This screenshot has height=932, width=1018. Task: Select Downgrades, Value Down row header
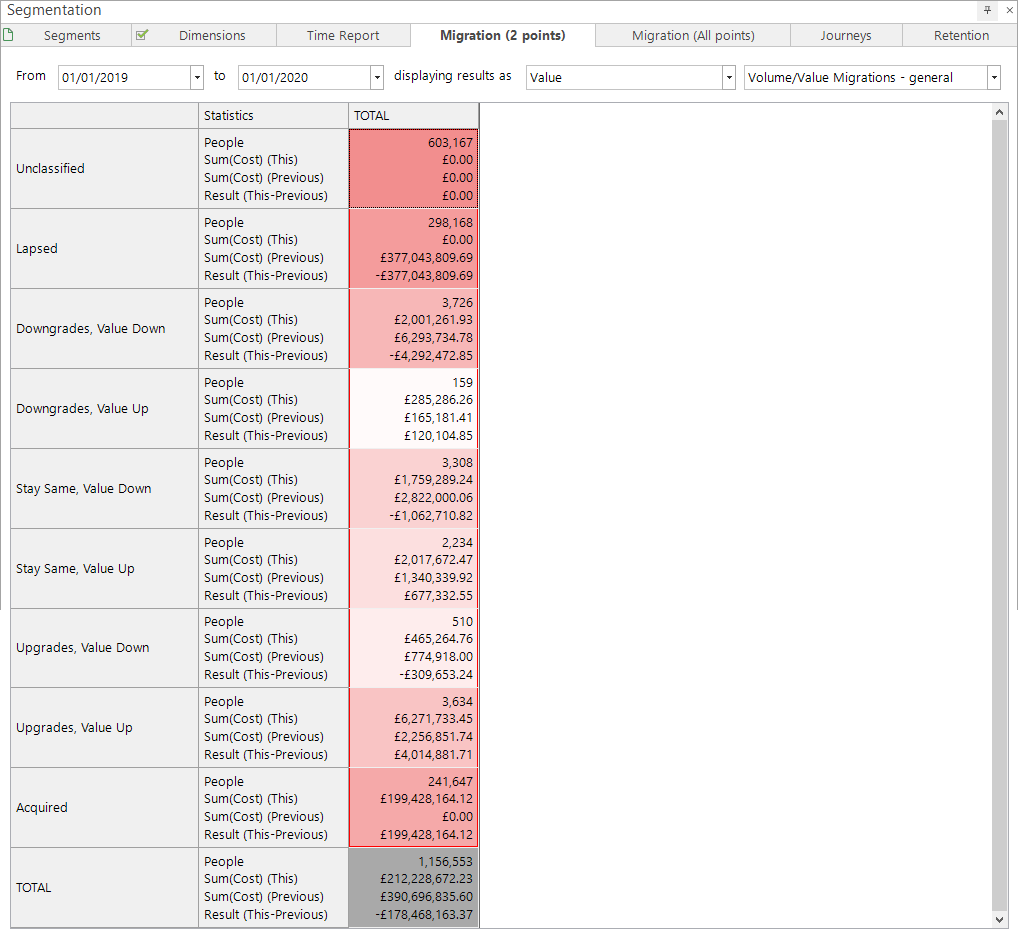coord(104,328)
